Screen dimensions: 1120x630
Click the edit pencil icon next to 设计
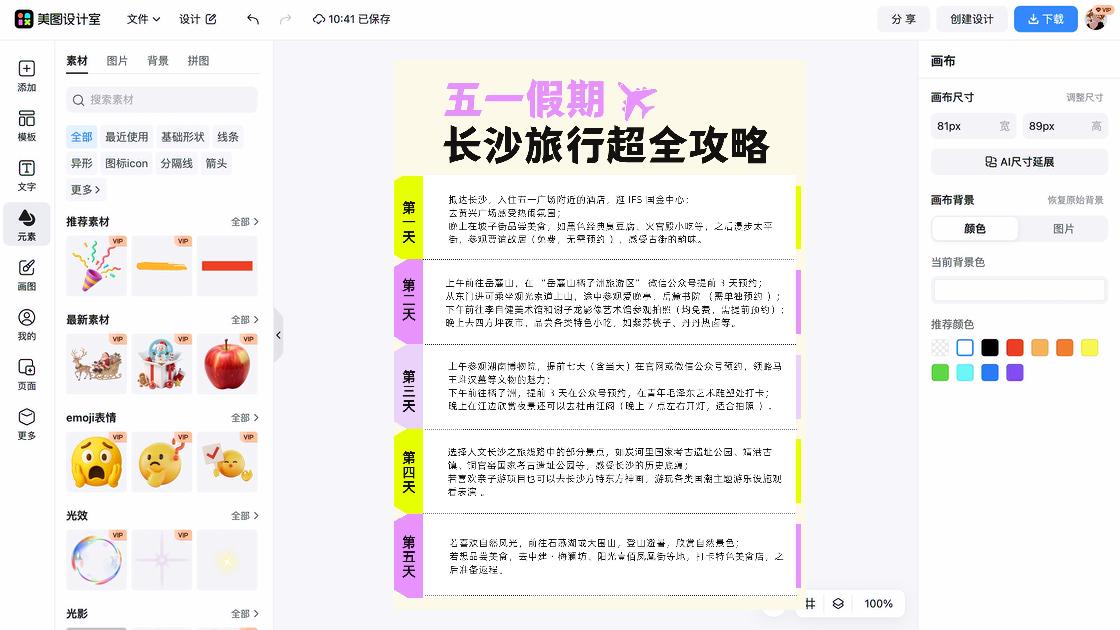211,19
